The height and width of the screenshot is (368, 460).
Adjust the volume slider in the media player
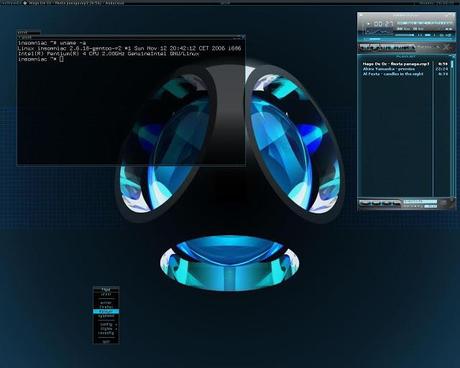[x=404, y=35]
